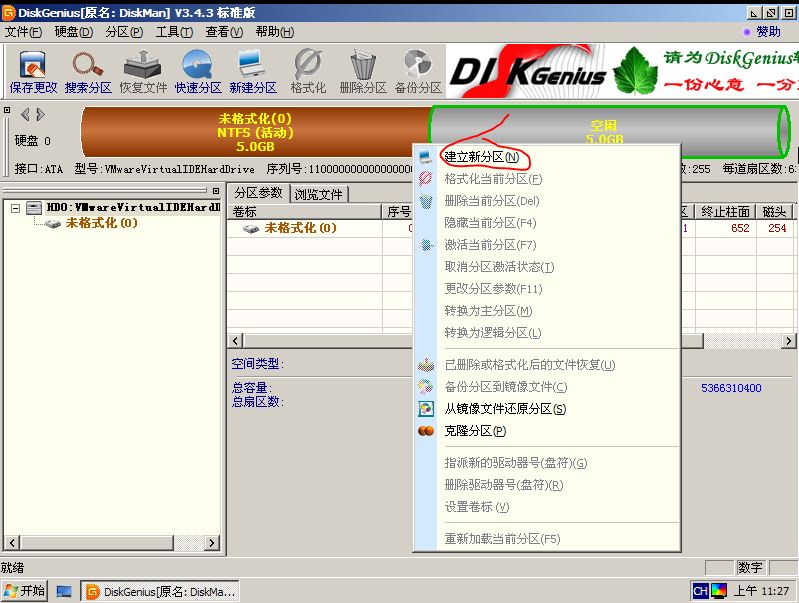
Task: Click the Windows 开始 Start button
Action: [24, 591]
